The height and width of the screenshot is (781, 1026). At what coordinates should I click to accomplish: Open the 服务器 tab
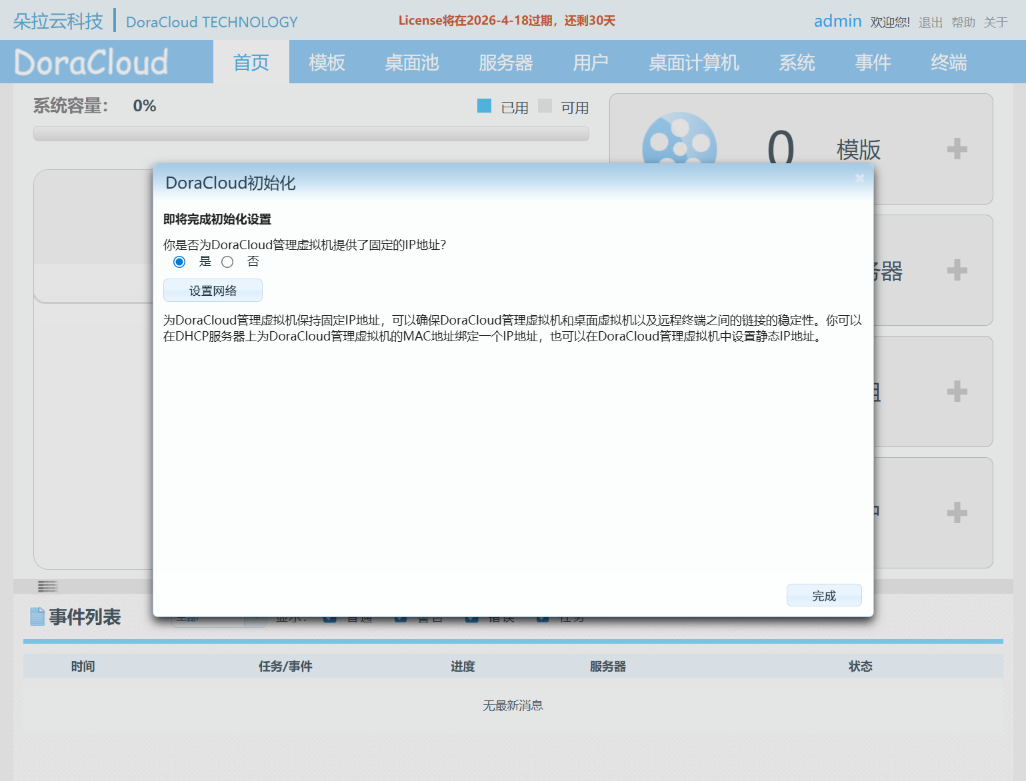click(506, 62)
